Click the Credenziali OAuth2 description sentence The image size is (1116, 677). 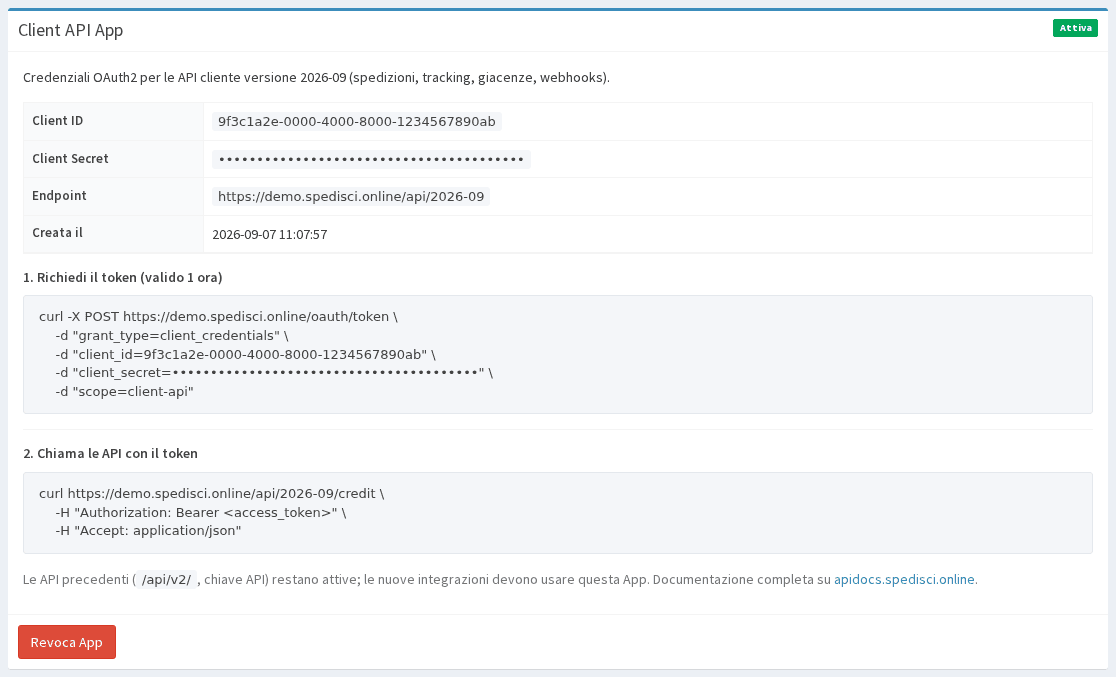[x=316, y=78]
